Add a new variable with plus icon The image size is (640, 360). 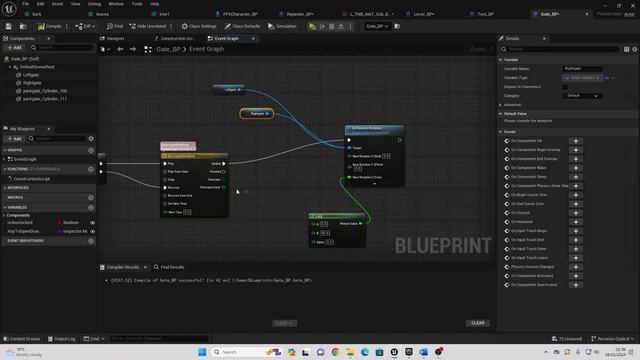pyautogui.click(x=91, y=207)
